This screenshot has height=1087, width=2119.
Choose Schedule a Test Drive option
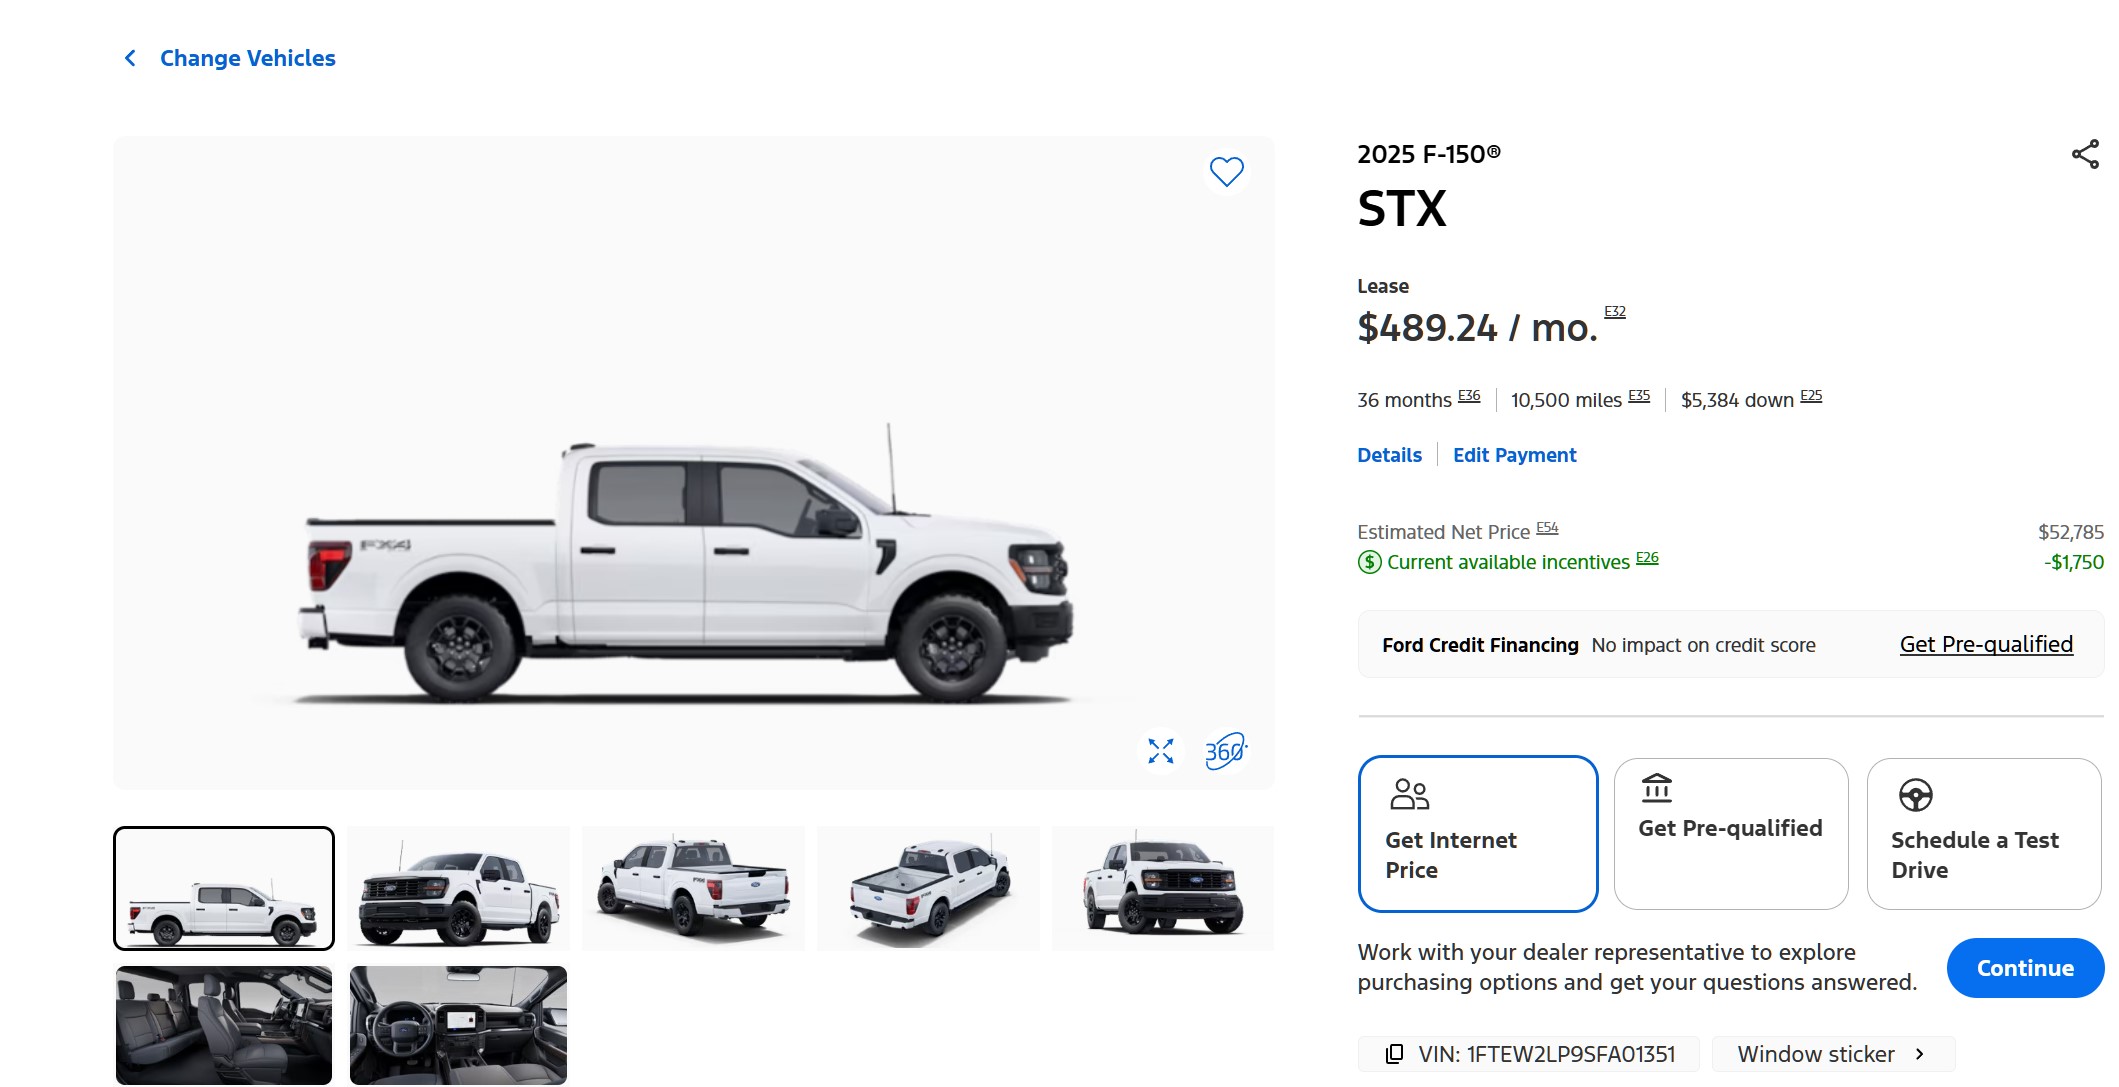click(1983, 833)
